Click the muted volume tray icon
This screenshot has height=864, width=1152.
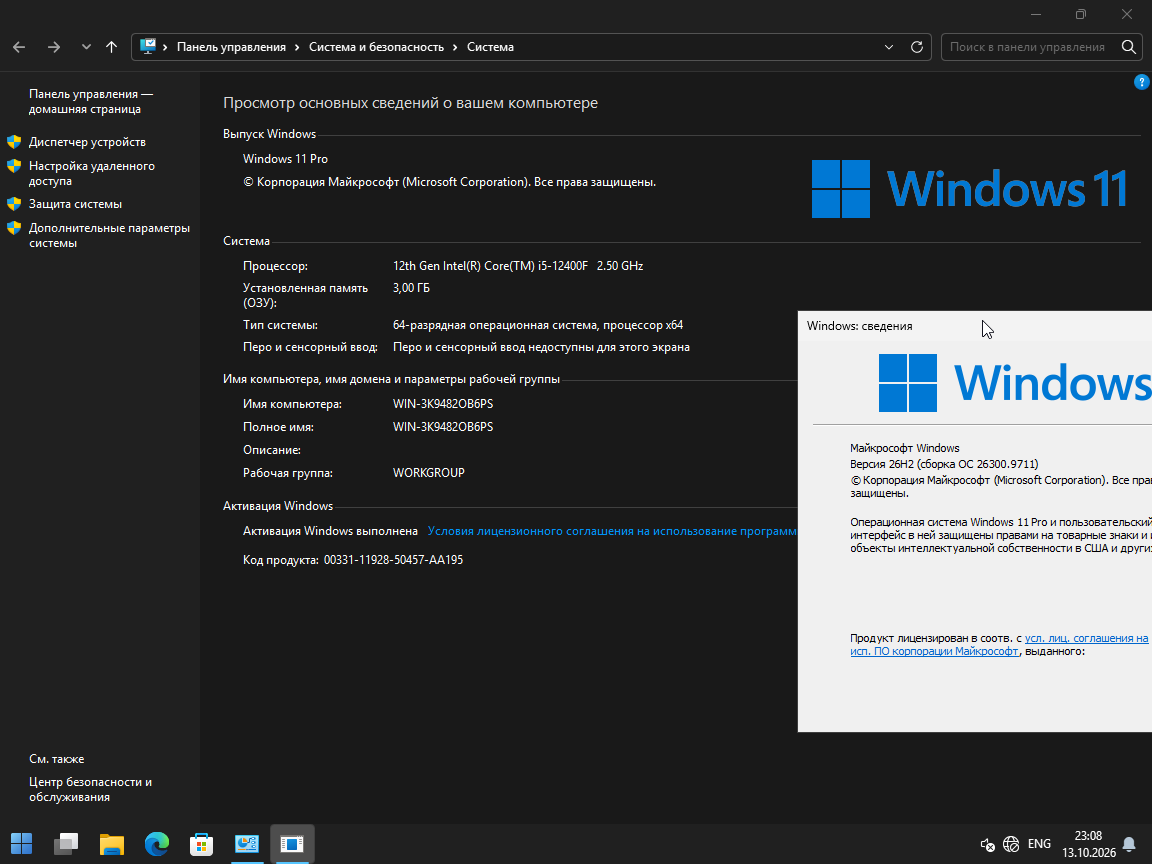click(x=987, y=844)
